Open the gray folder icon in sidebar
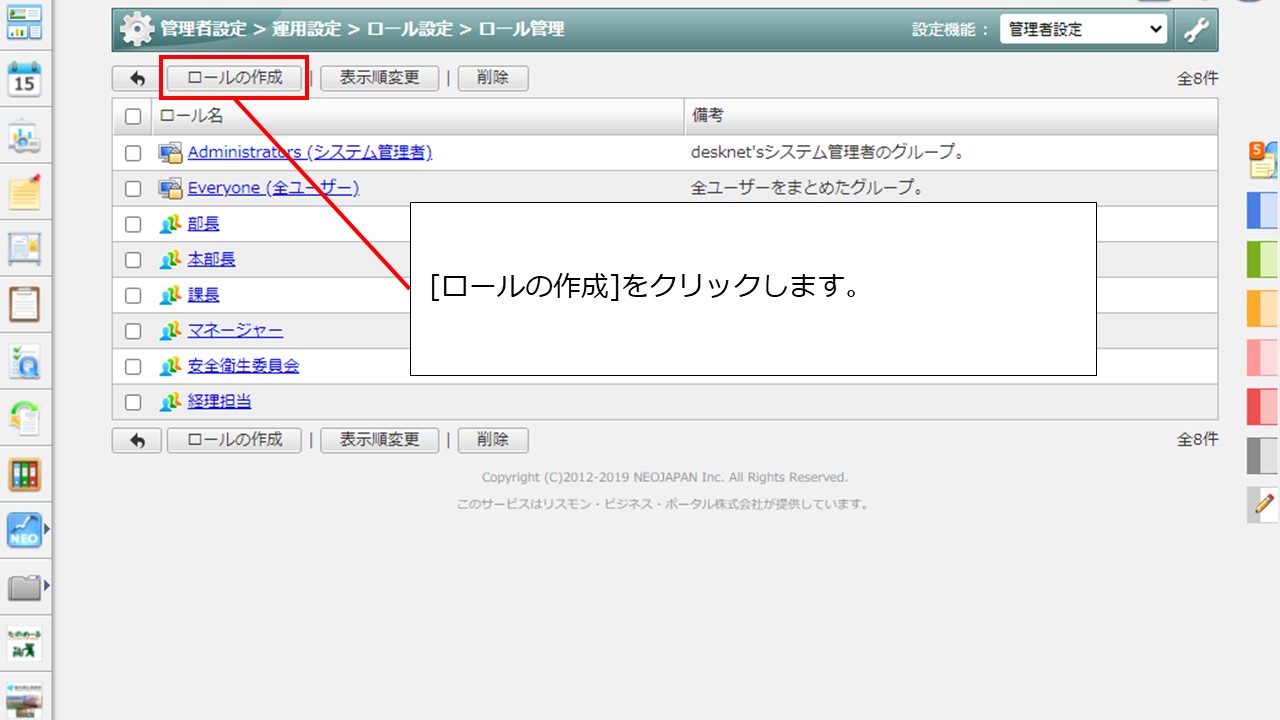Screen dimensions: 1280x720 24,587
